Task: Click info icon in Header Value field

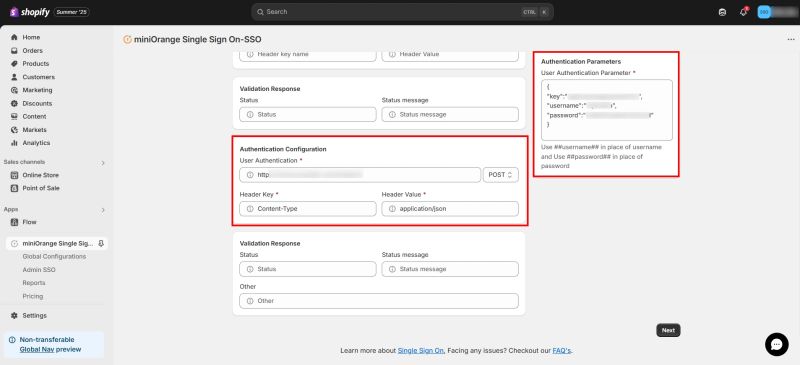Action: tap(392, 209)
